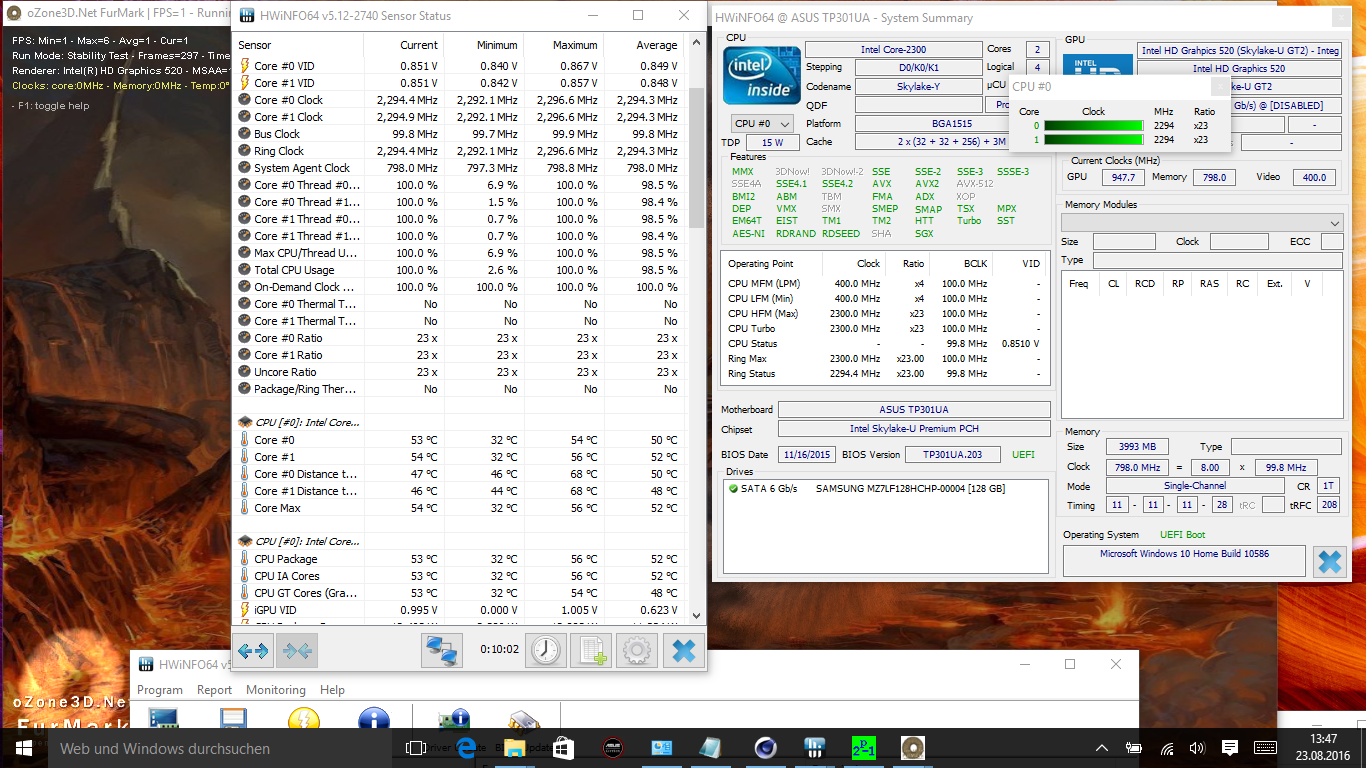This screenshot has width=1366, height=768.
Task: Open the CPU #0 selector dropdown
Action: pyautogui.click(x=763, y=124)
